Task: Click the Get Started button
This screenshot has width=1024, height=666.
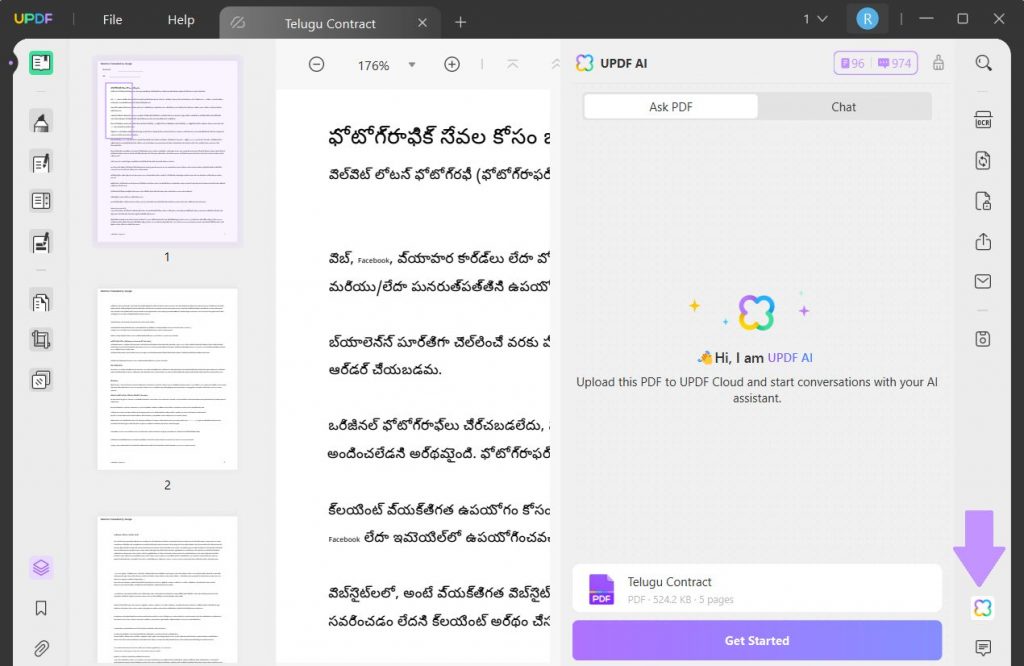Action: click(757, 640)
